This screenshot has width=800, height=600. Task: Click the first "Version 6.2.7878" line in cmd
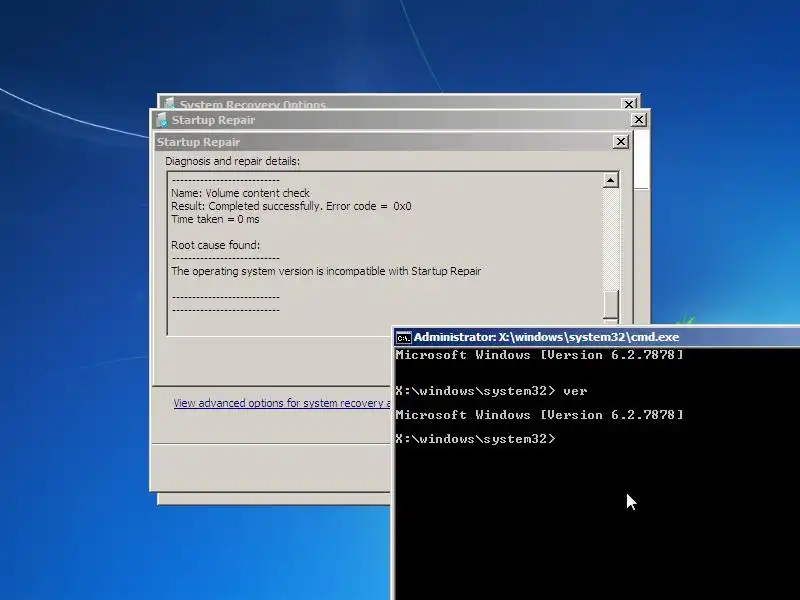[x=539, y=355]
